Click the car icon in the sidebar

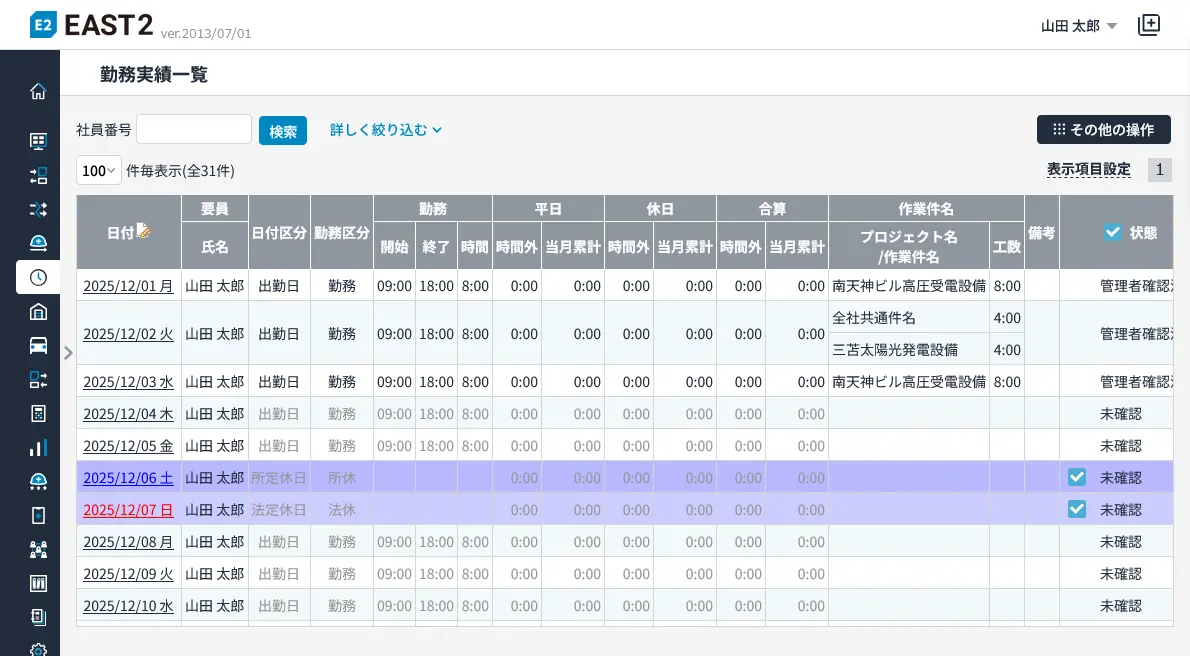pyautogui.click(x=38, y=345)
